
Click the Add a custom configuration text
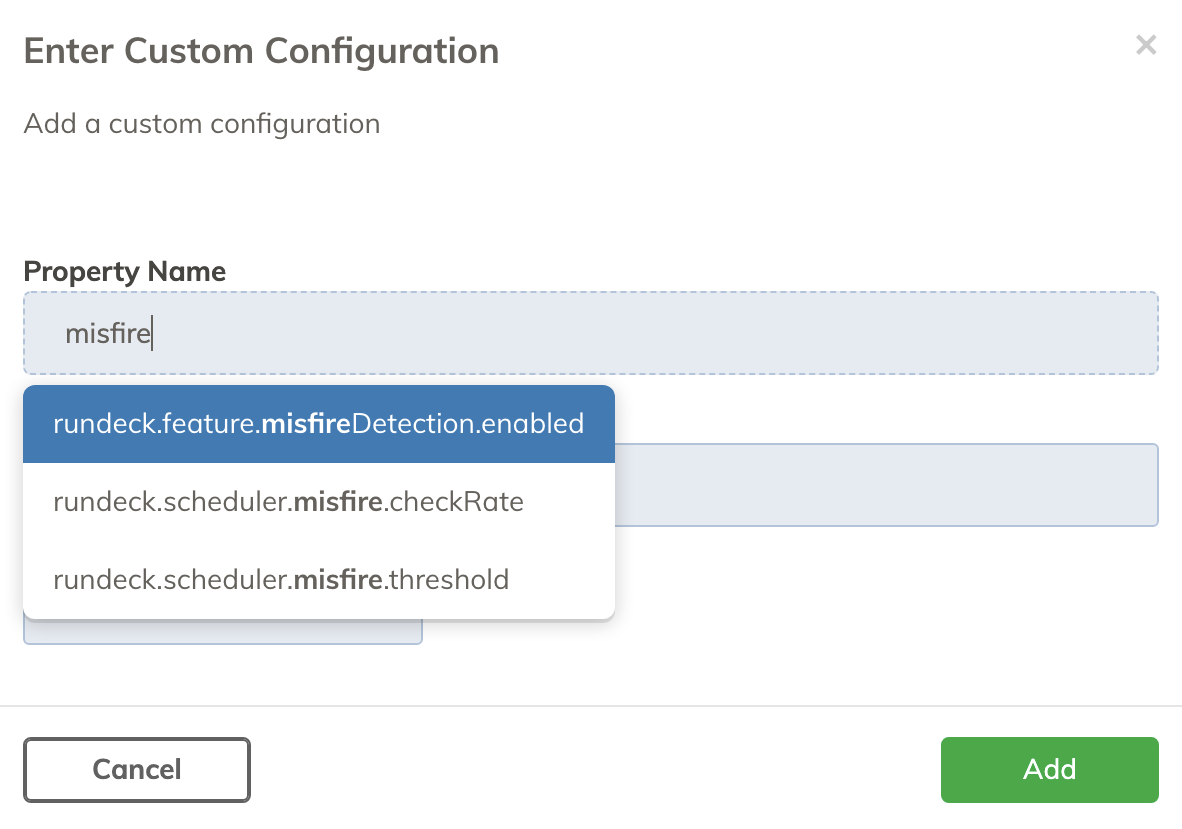tap(201, 123)
